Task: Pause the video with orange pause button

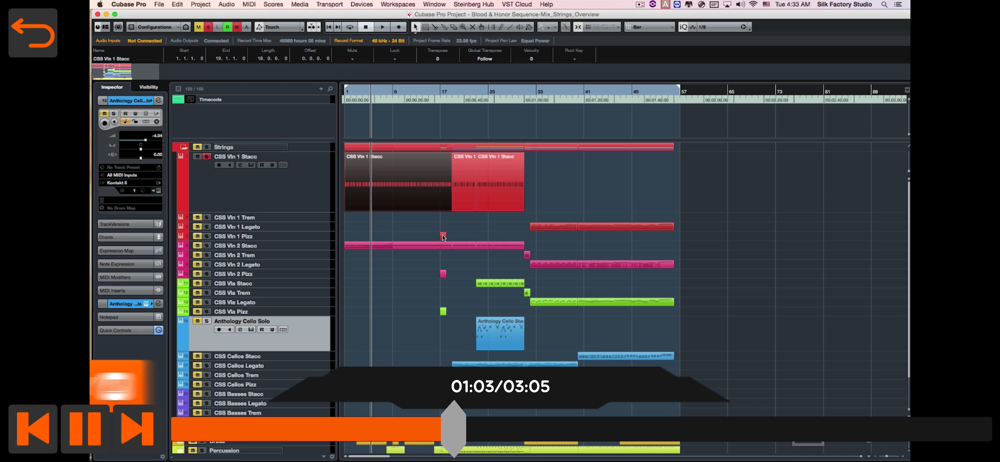Action: tap(85, 428)
